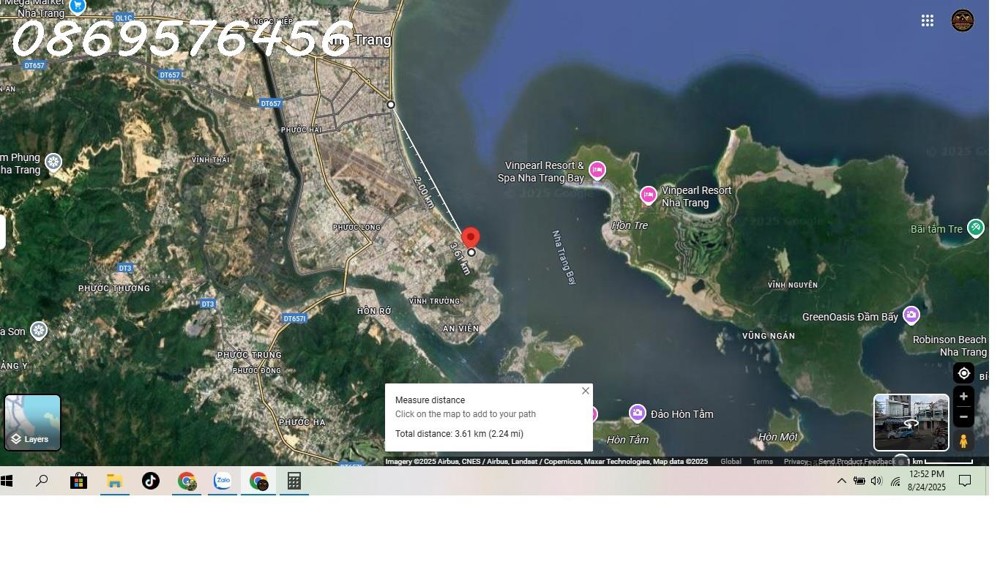
Task: Zoom out the map
Action: pyautogui.click(x=964, y=417)
